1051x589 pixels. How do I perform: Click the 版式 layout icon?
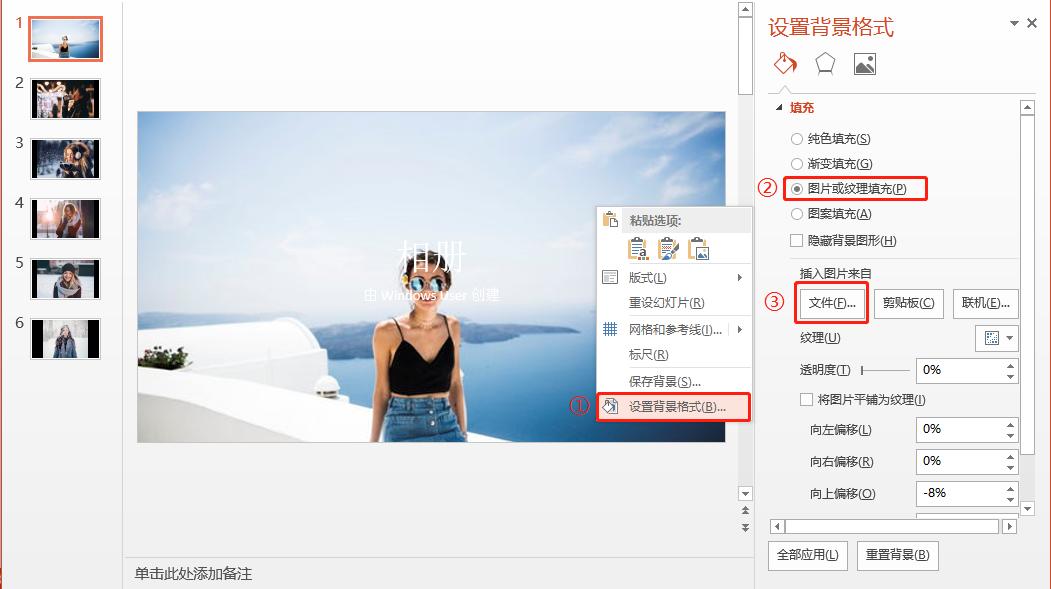(x=610, y=277)
